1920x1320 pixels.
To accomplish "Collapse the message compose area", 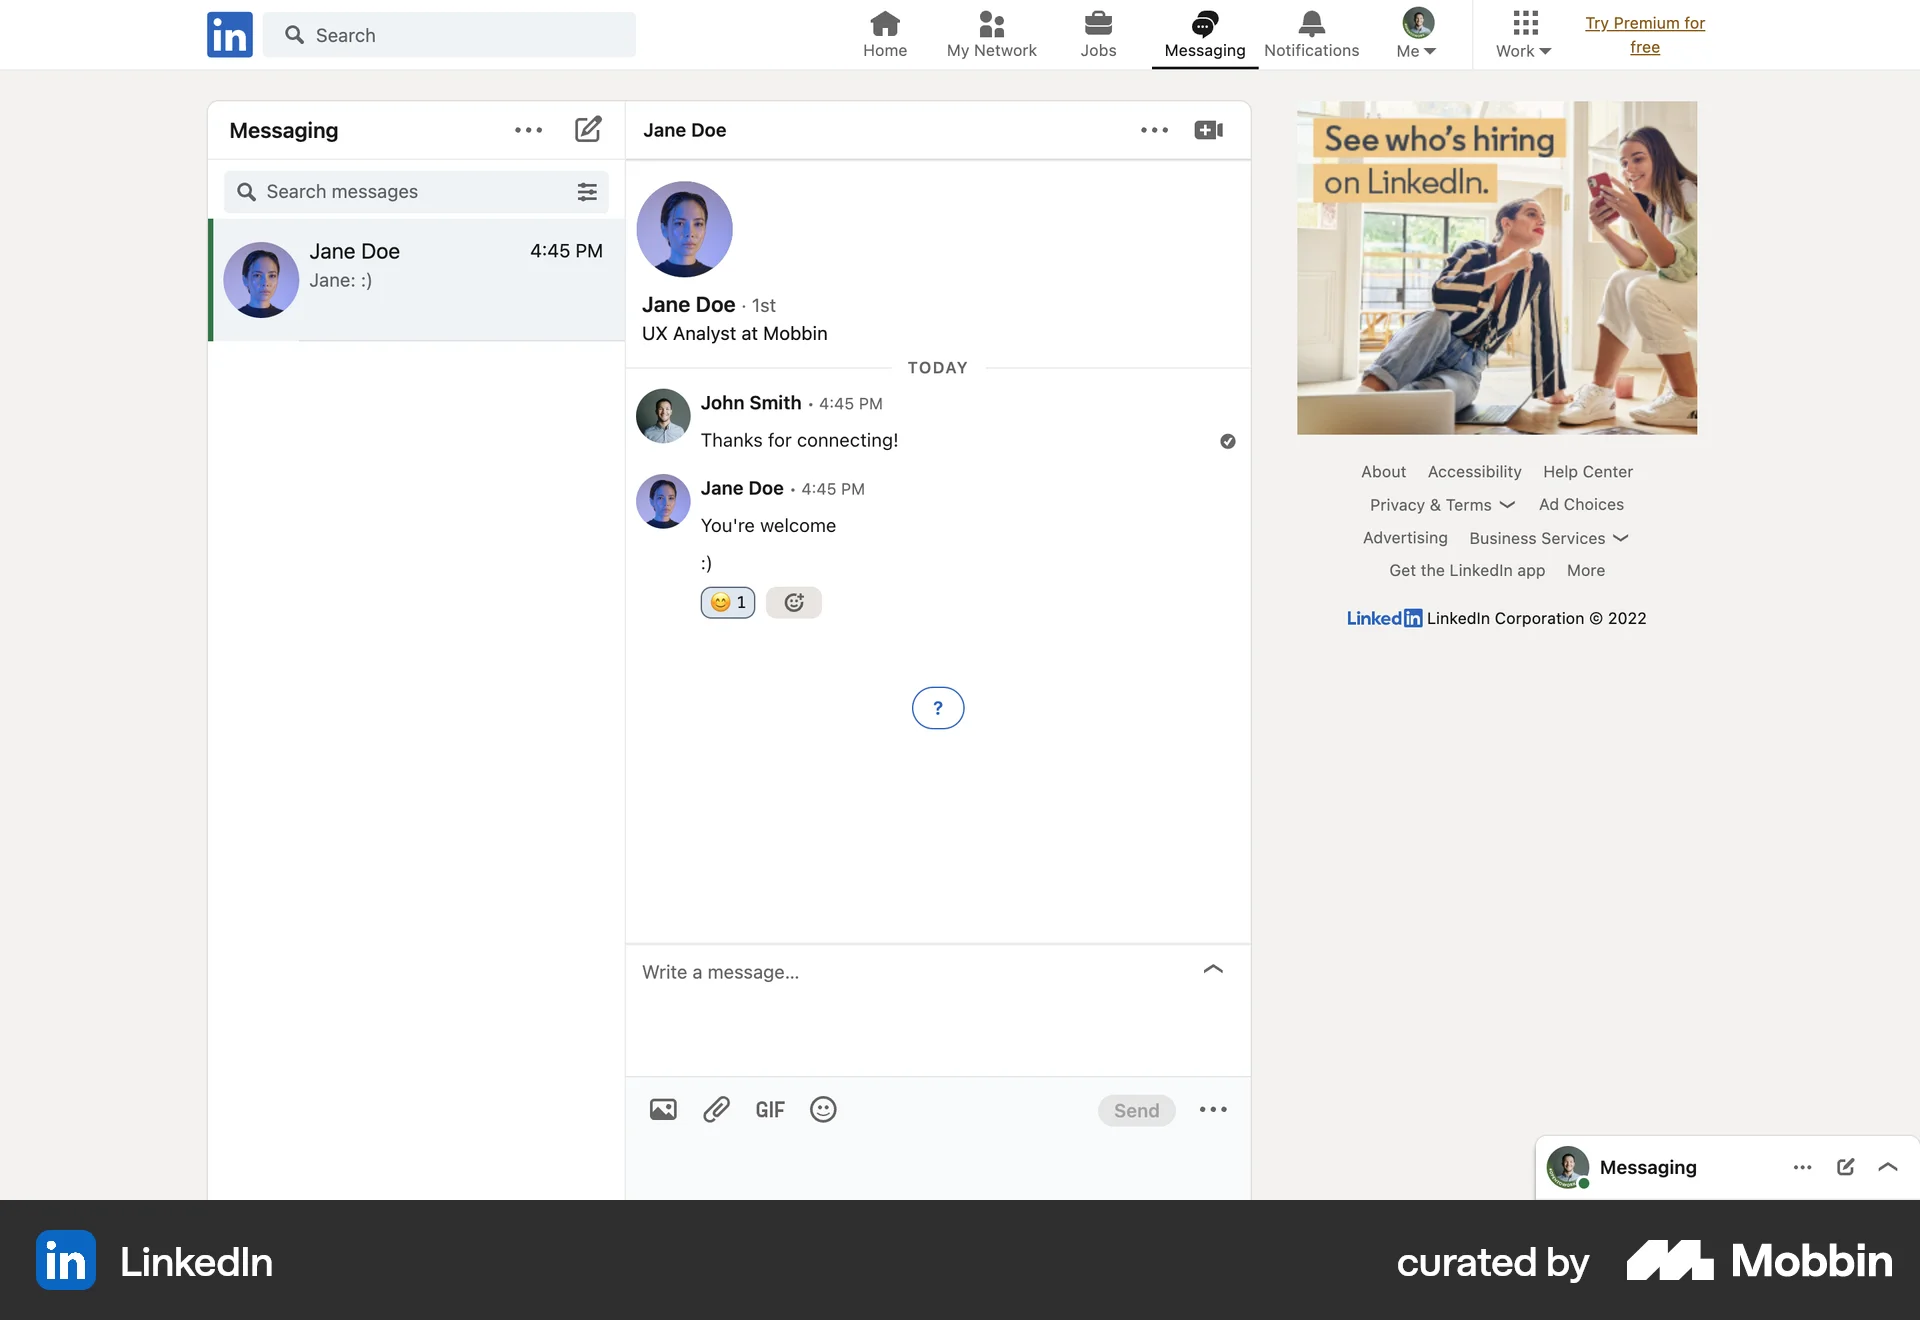I will [x=1213, y=969].
